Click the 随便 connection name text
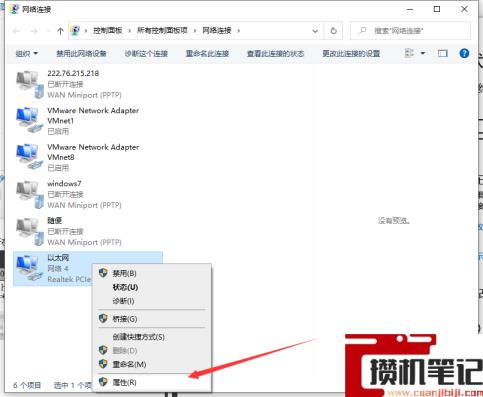This screenshot has height=397, width=483. tap(55, 220)
